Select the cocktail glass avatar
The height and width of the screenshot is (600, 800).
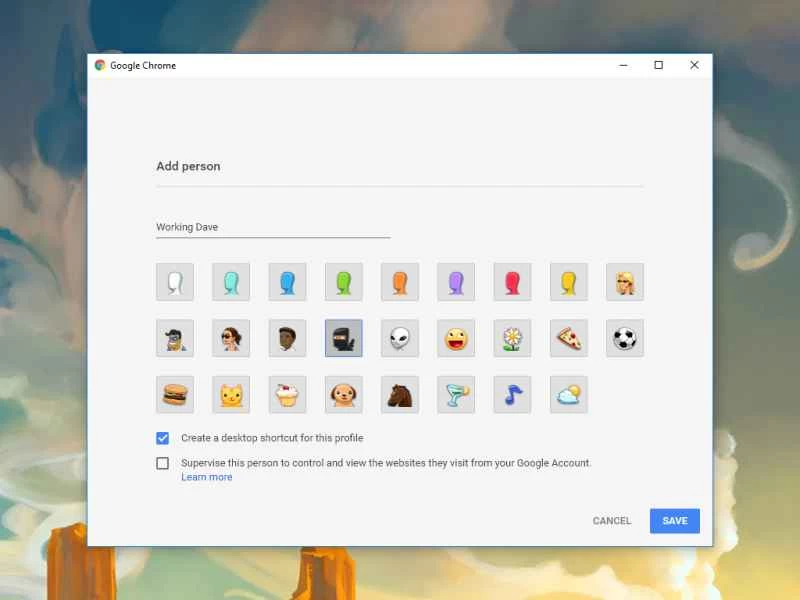pyautogui.click(x=455, y=393)
